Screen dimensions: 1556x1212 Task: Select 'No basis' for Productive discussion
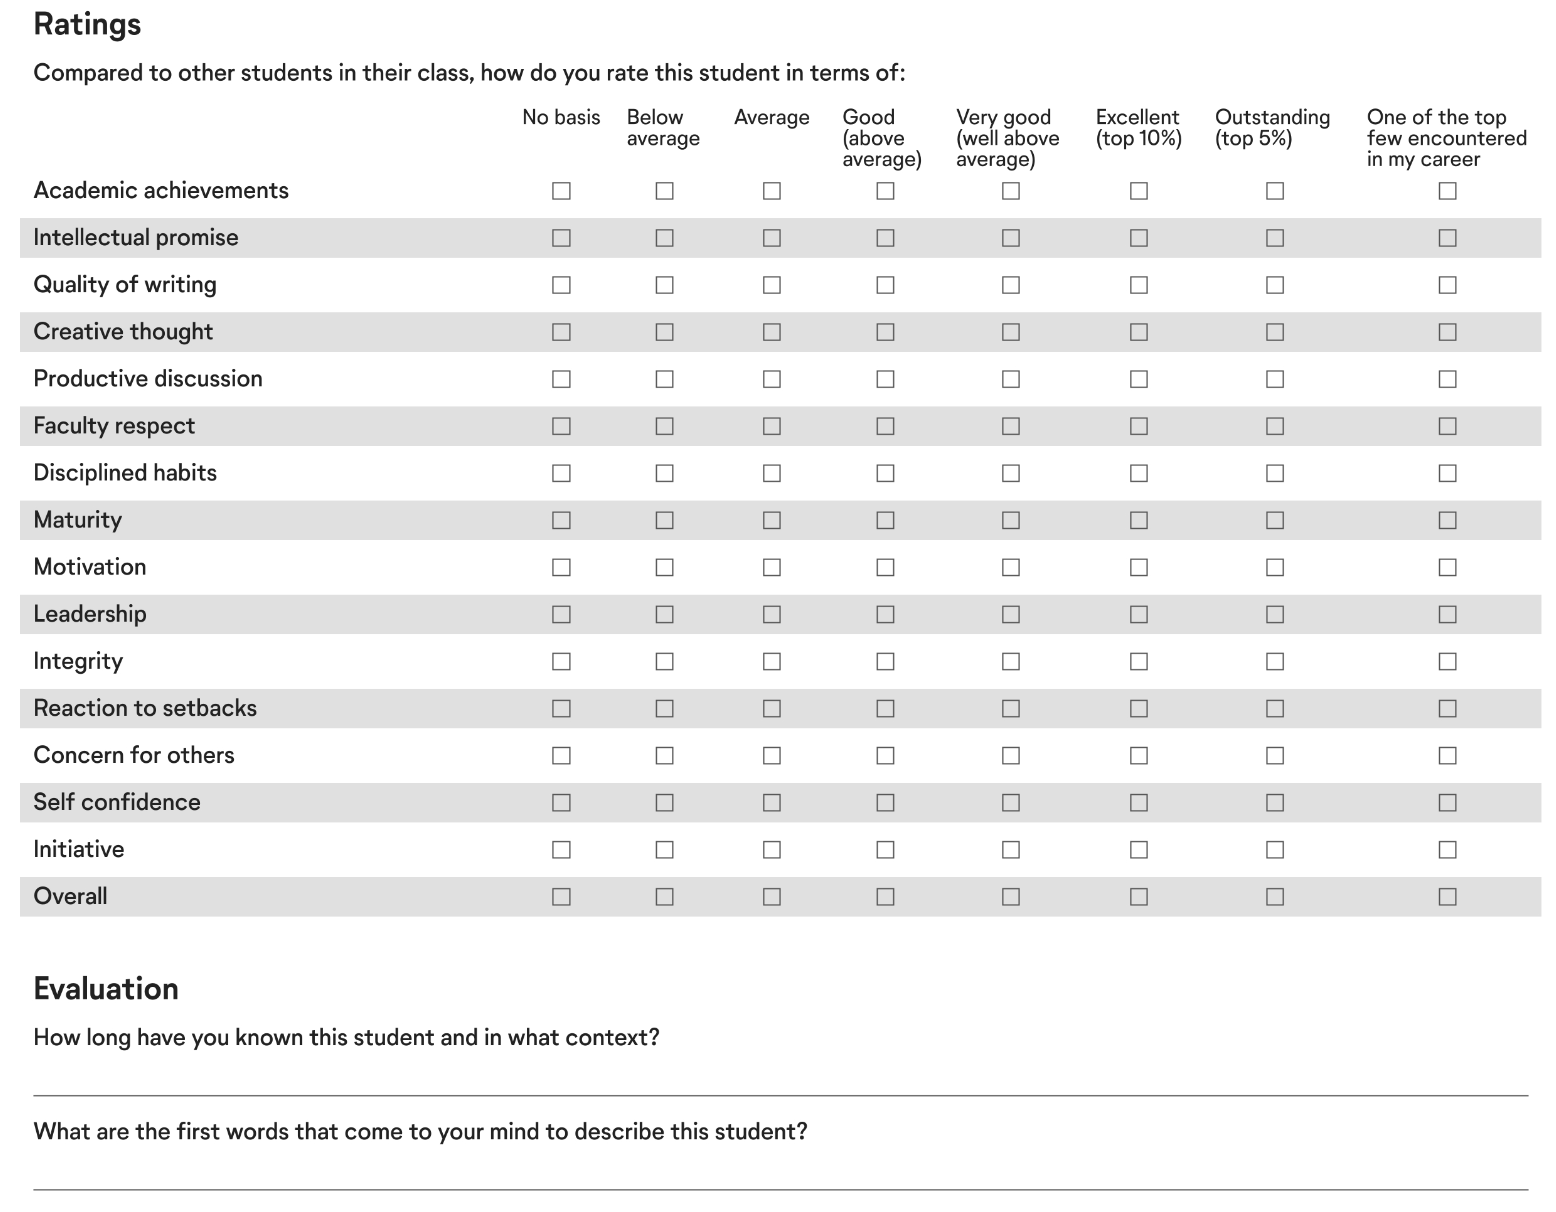(x=560, y=378)
